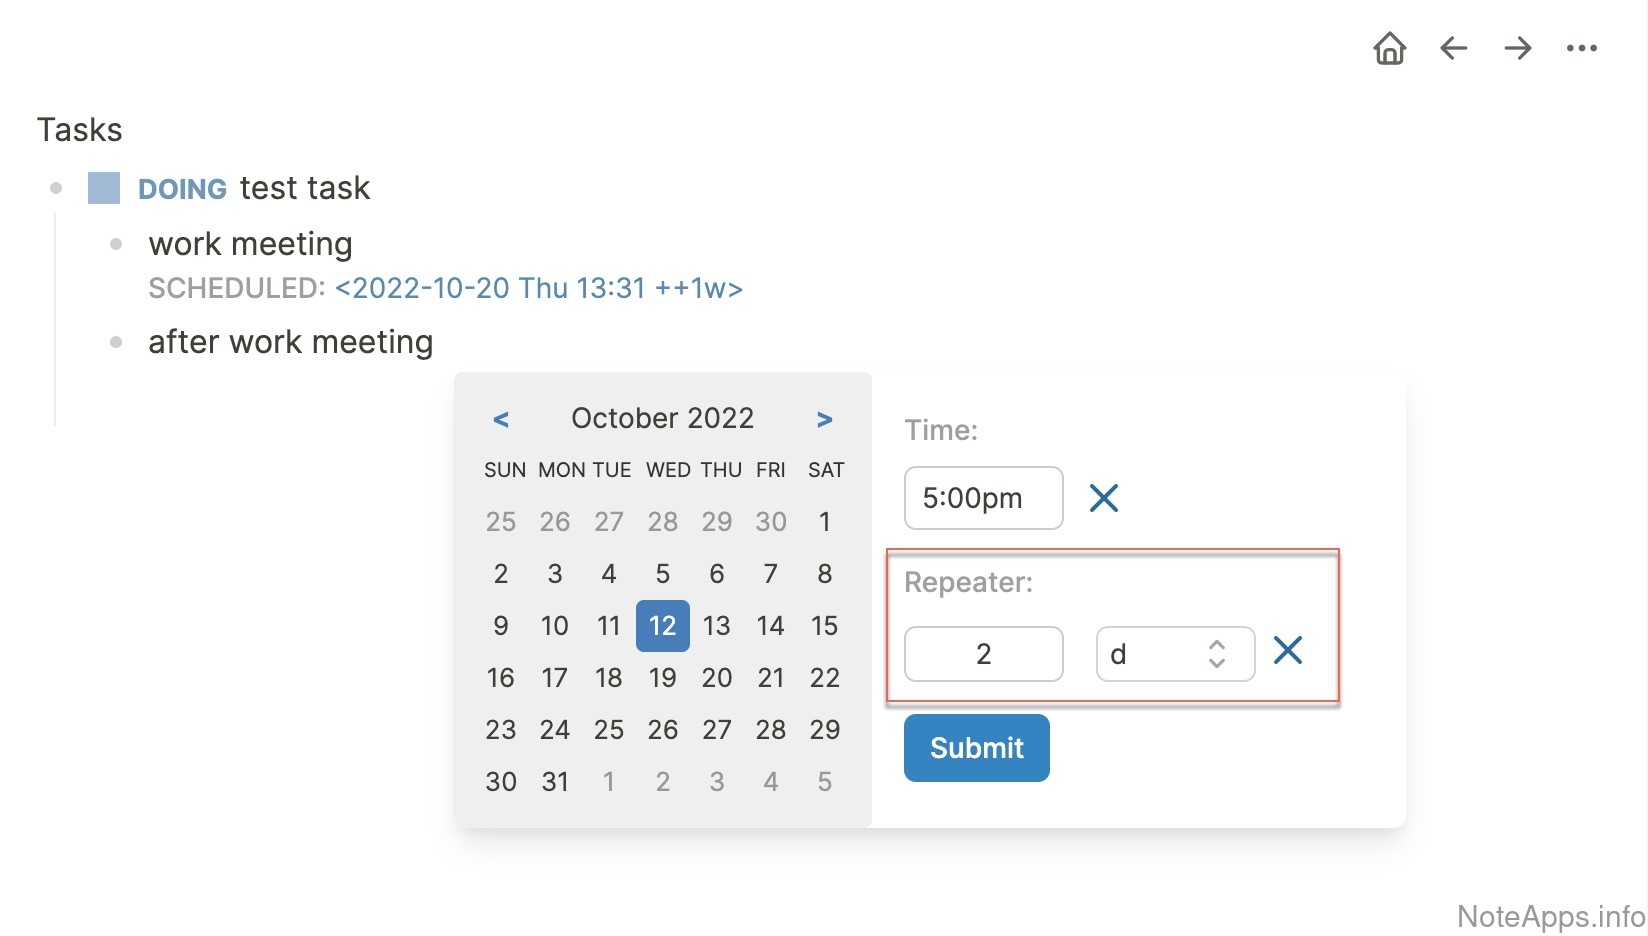
Task: Open the three-dots more menu
Action: click(x=1582, y=48)
